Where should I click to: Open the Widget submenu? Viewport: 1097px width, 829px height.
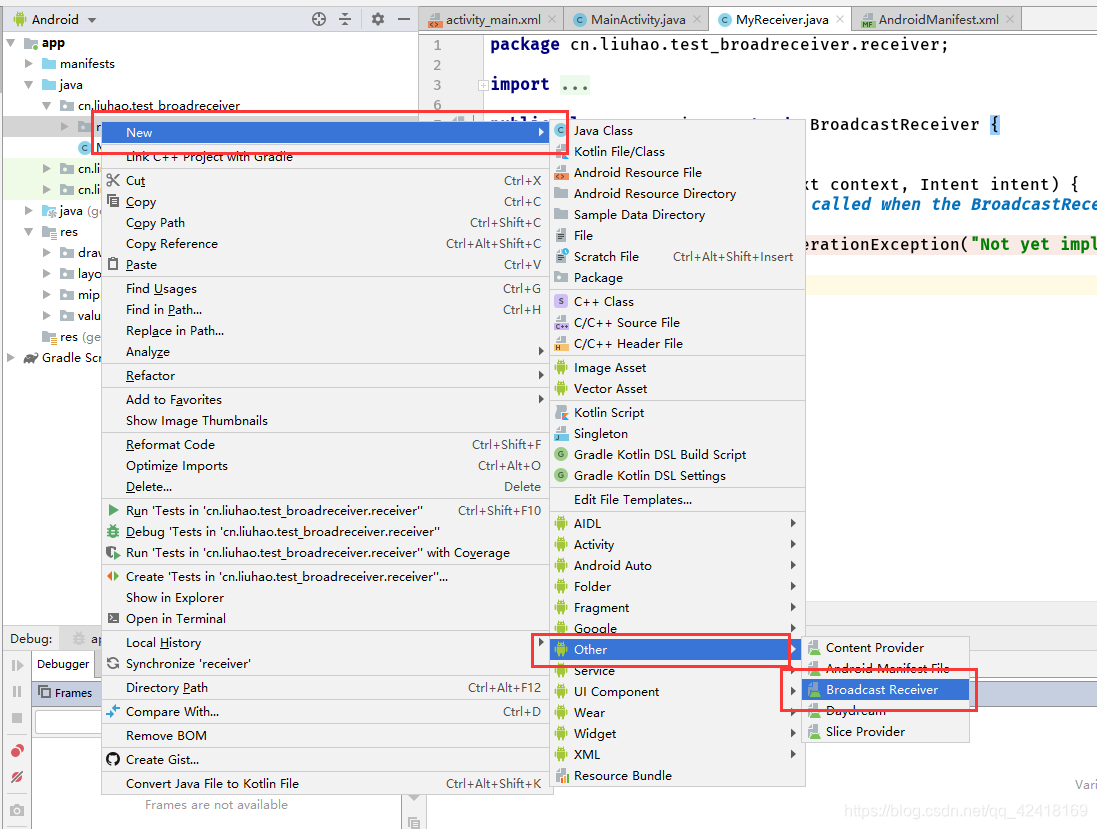click(x=675, y=733)
